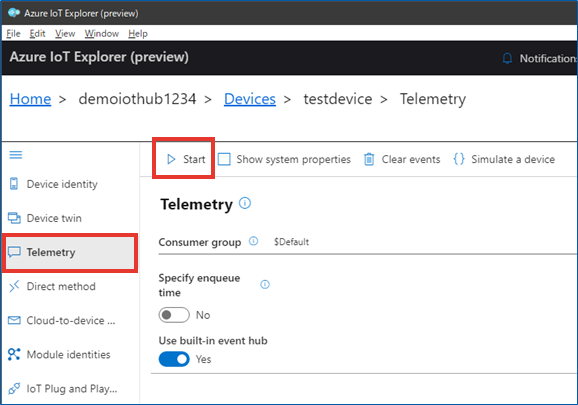Click info icon beside Specify enqueue time
The height and width of the screenshot is (405, 578).
point(265,284)
